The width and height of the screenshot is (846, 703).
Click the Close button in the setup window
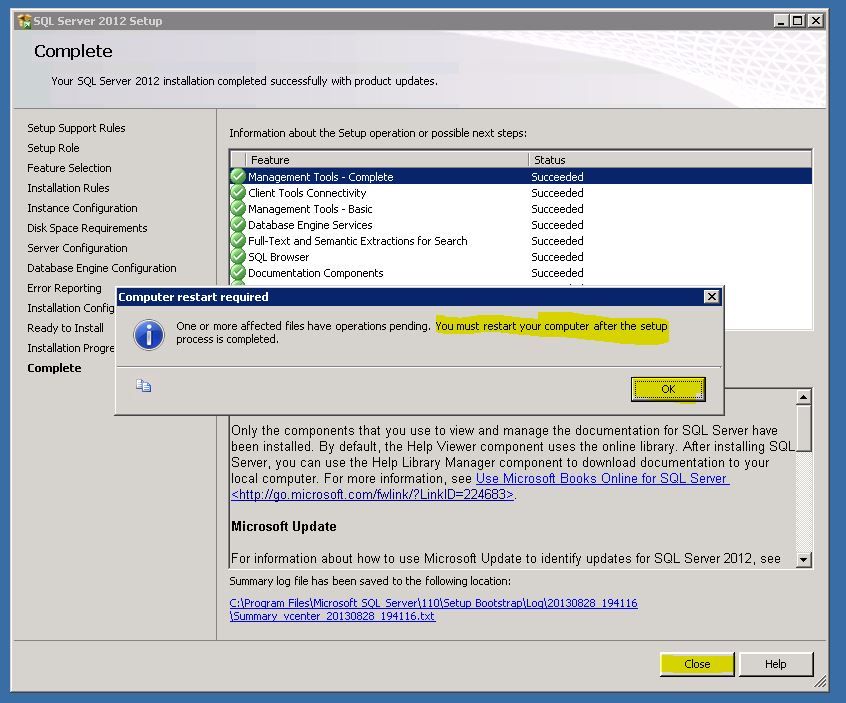coord(697,664)
